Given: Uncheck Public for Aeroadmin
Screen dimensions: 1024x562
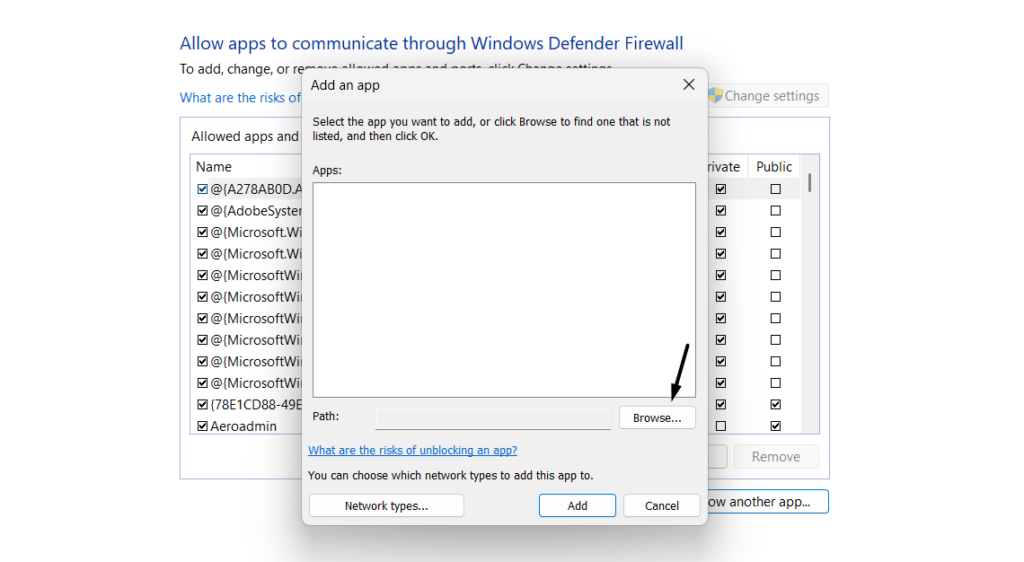Looking at the screenshot, I should (x=775, y=426).
